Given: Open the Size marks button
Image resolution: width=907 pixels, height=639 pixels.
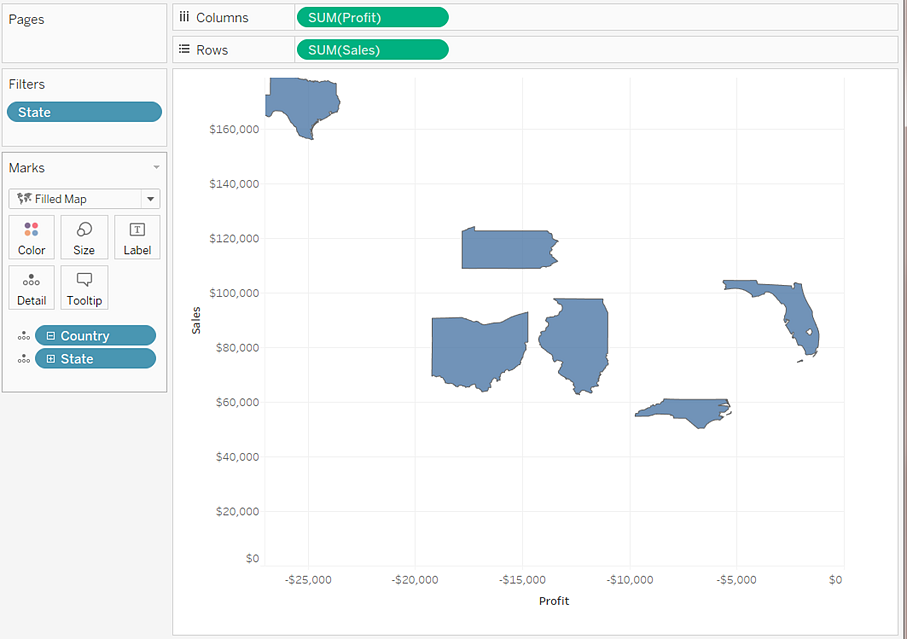Looking at the screenshot, I should click(x=84, y=238).
